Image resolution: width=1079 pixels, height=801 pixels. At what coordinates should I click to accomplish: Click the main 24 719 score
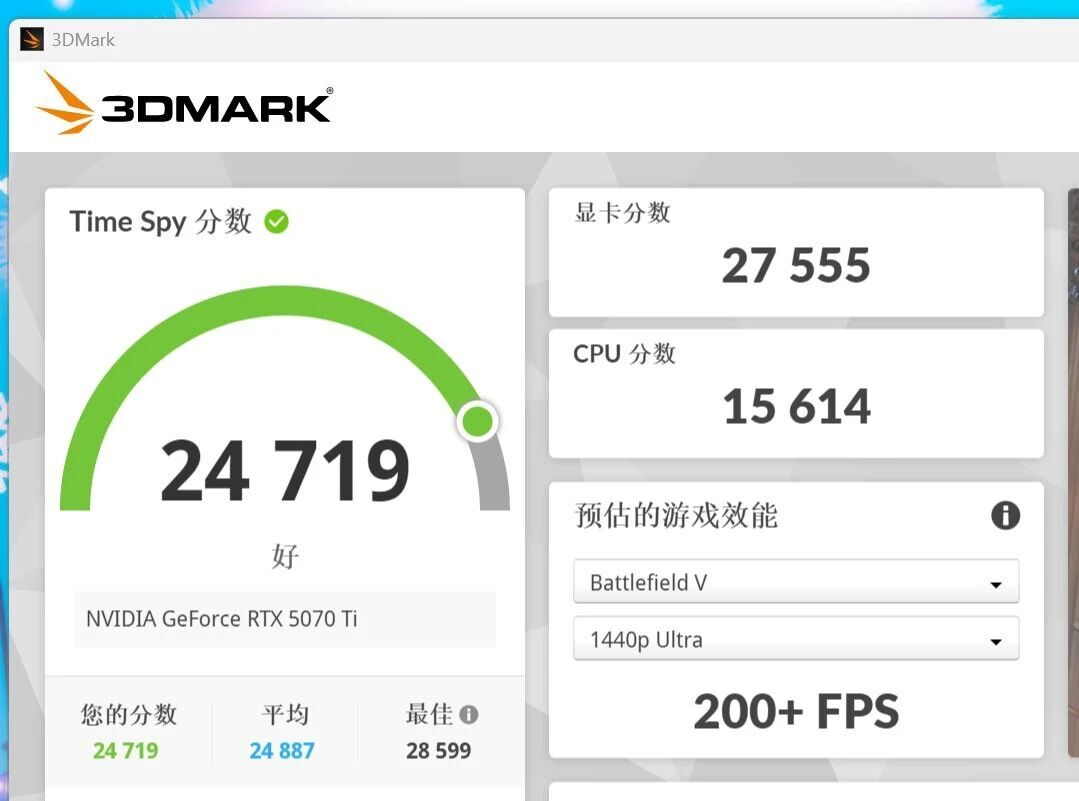click(x=285, y=471)
